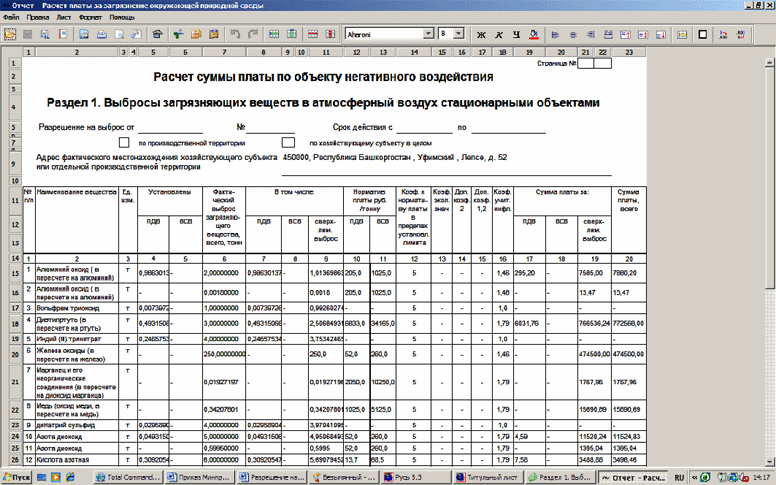Click the 'Срок действия с' date field

point(424,128)
